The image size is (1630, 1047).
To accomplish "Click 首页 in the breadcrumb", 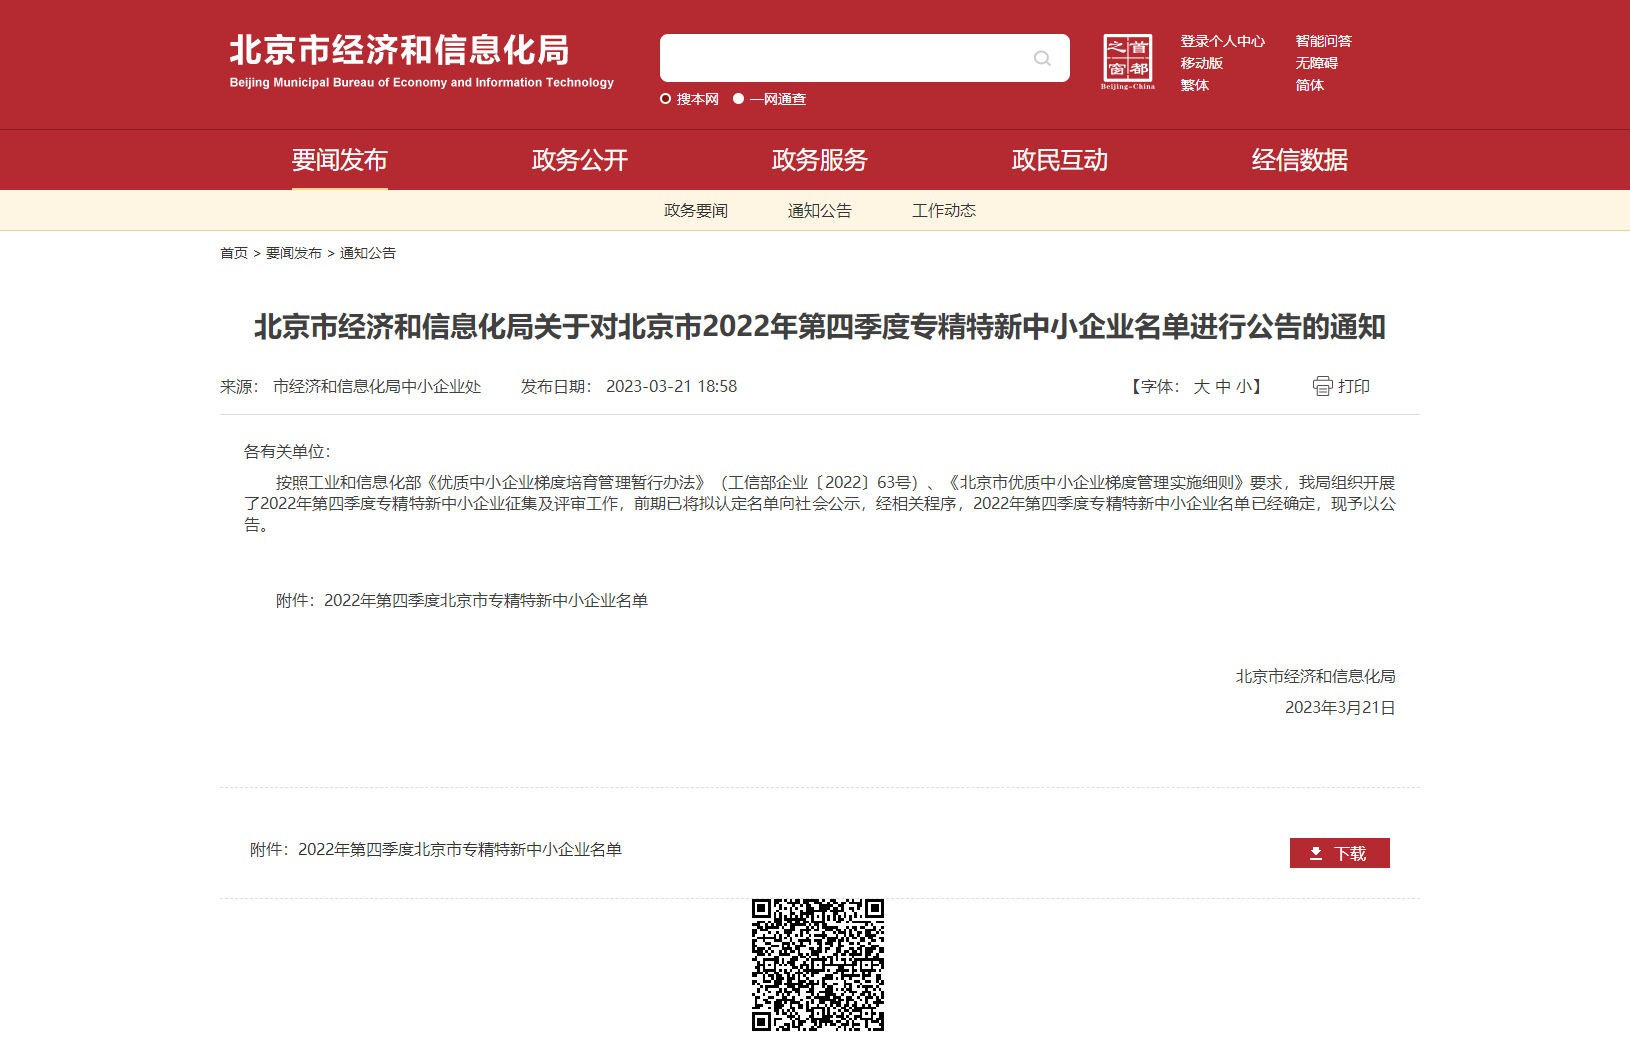I will pyautogui.click(x=234, y=253).
